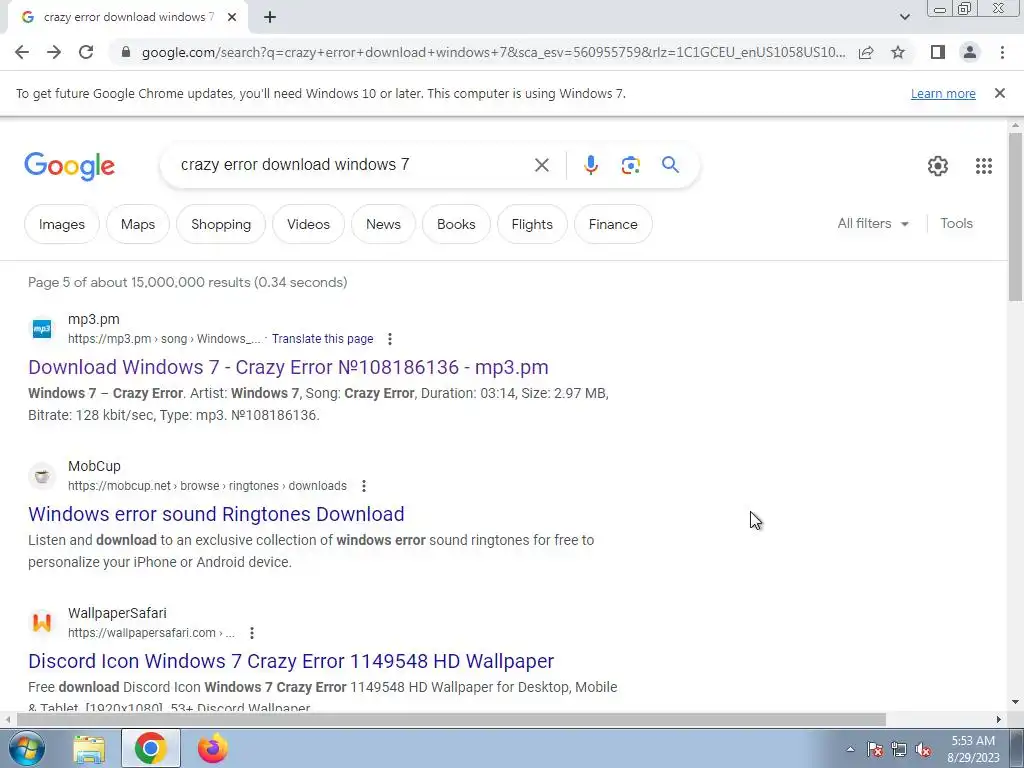This screenshot has height=768, width=1024.
Task: Submit search with magnifier icon
Action: pos(670,165)
